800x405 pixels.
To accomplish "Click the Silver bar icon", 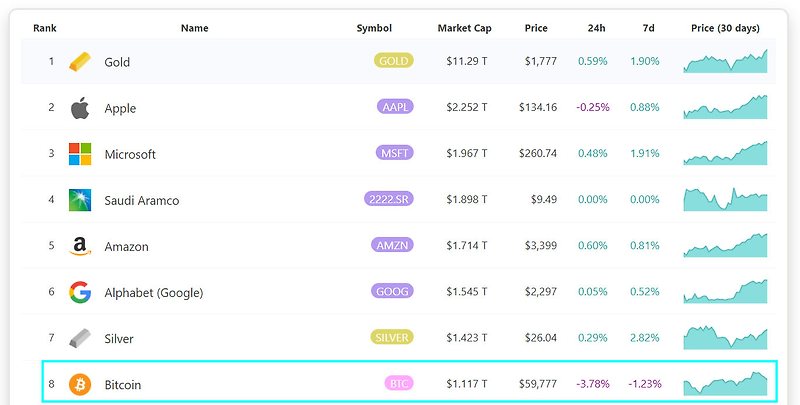I will click(x=80, y=338).
